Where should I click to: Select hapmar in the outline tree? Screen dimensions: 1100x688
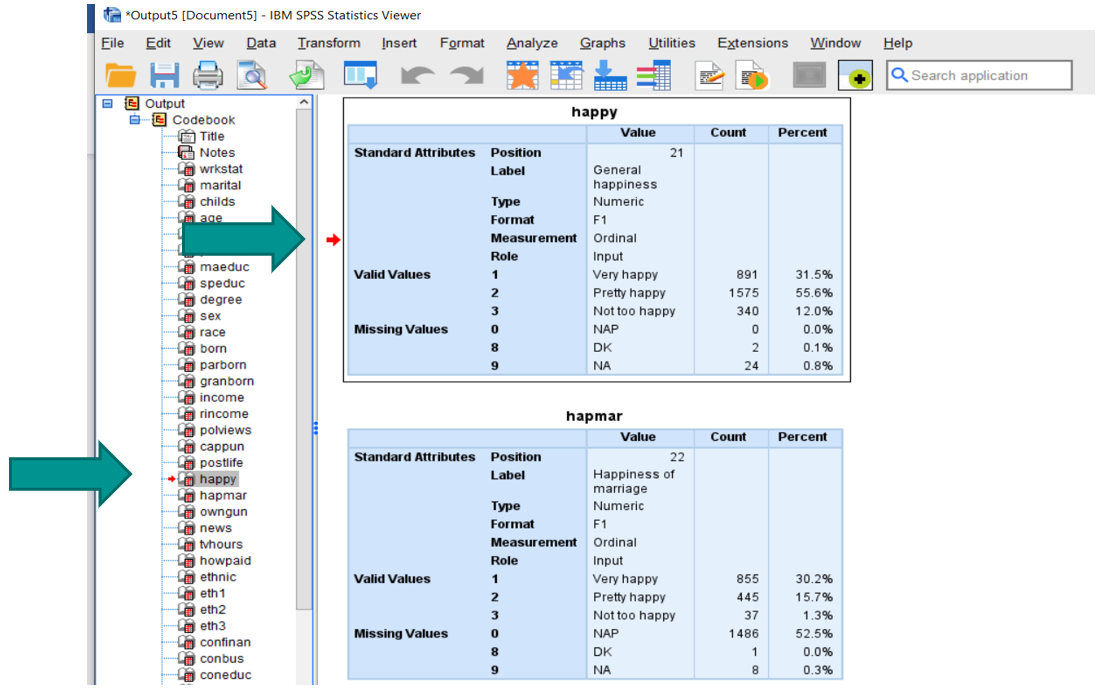pos(223,495)
